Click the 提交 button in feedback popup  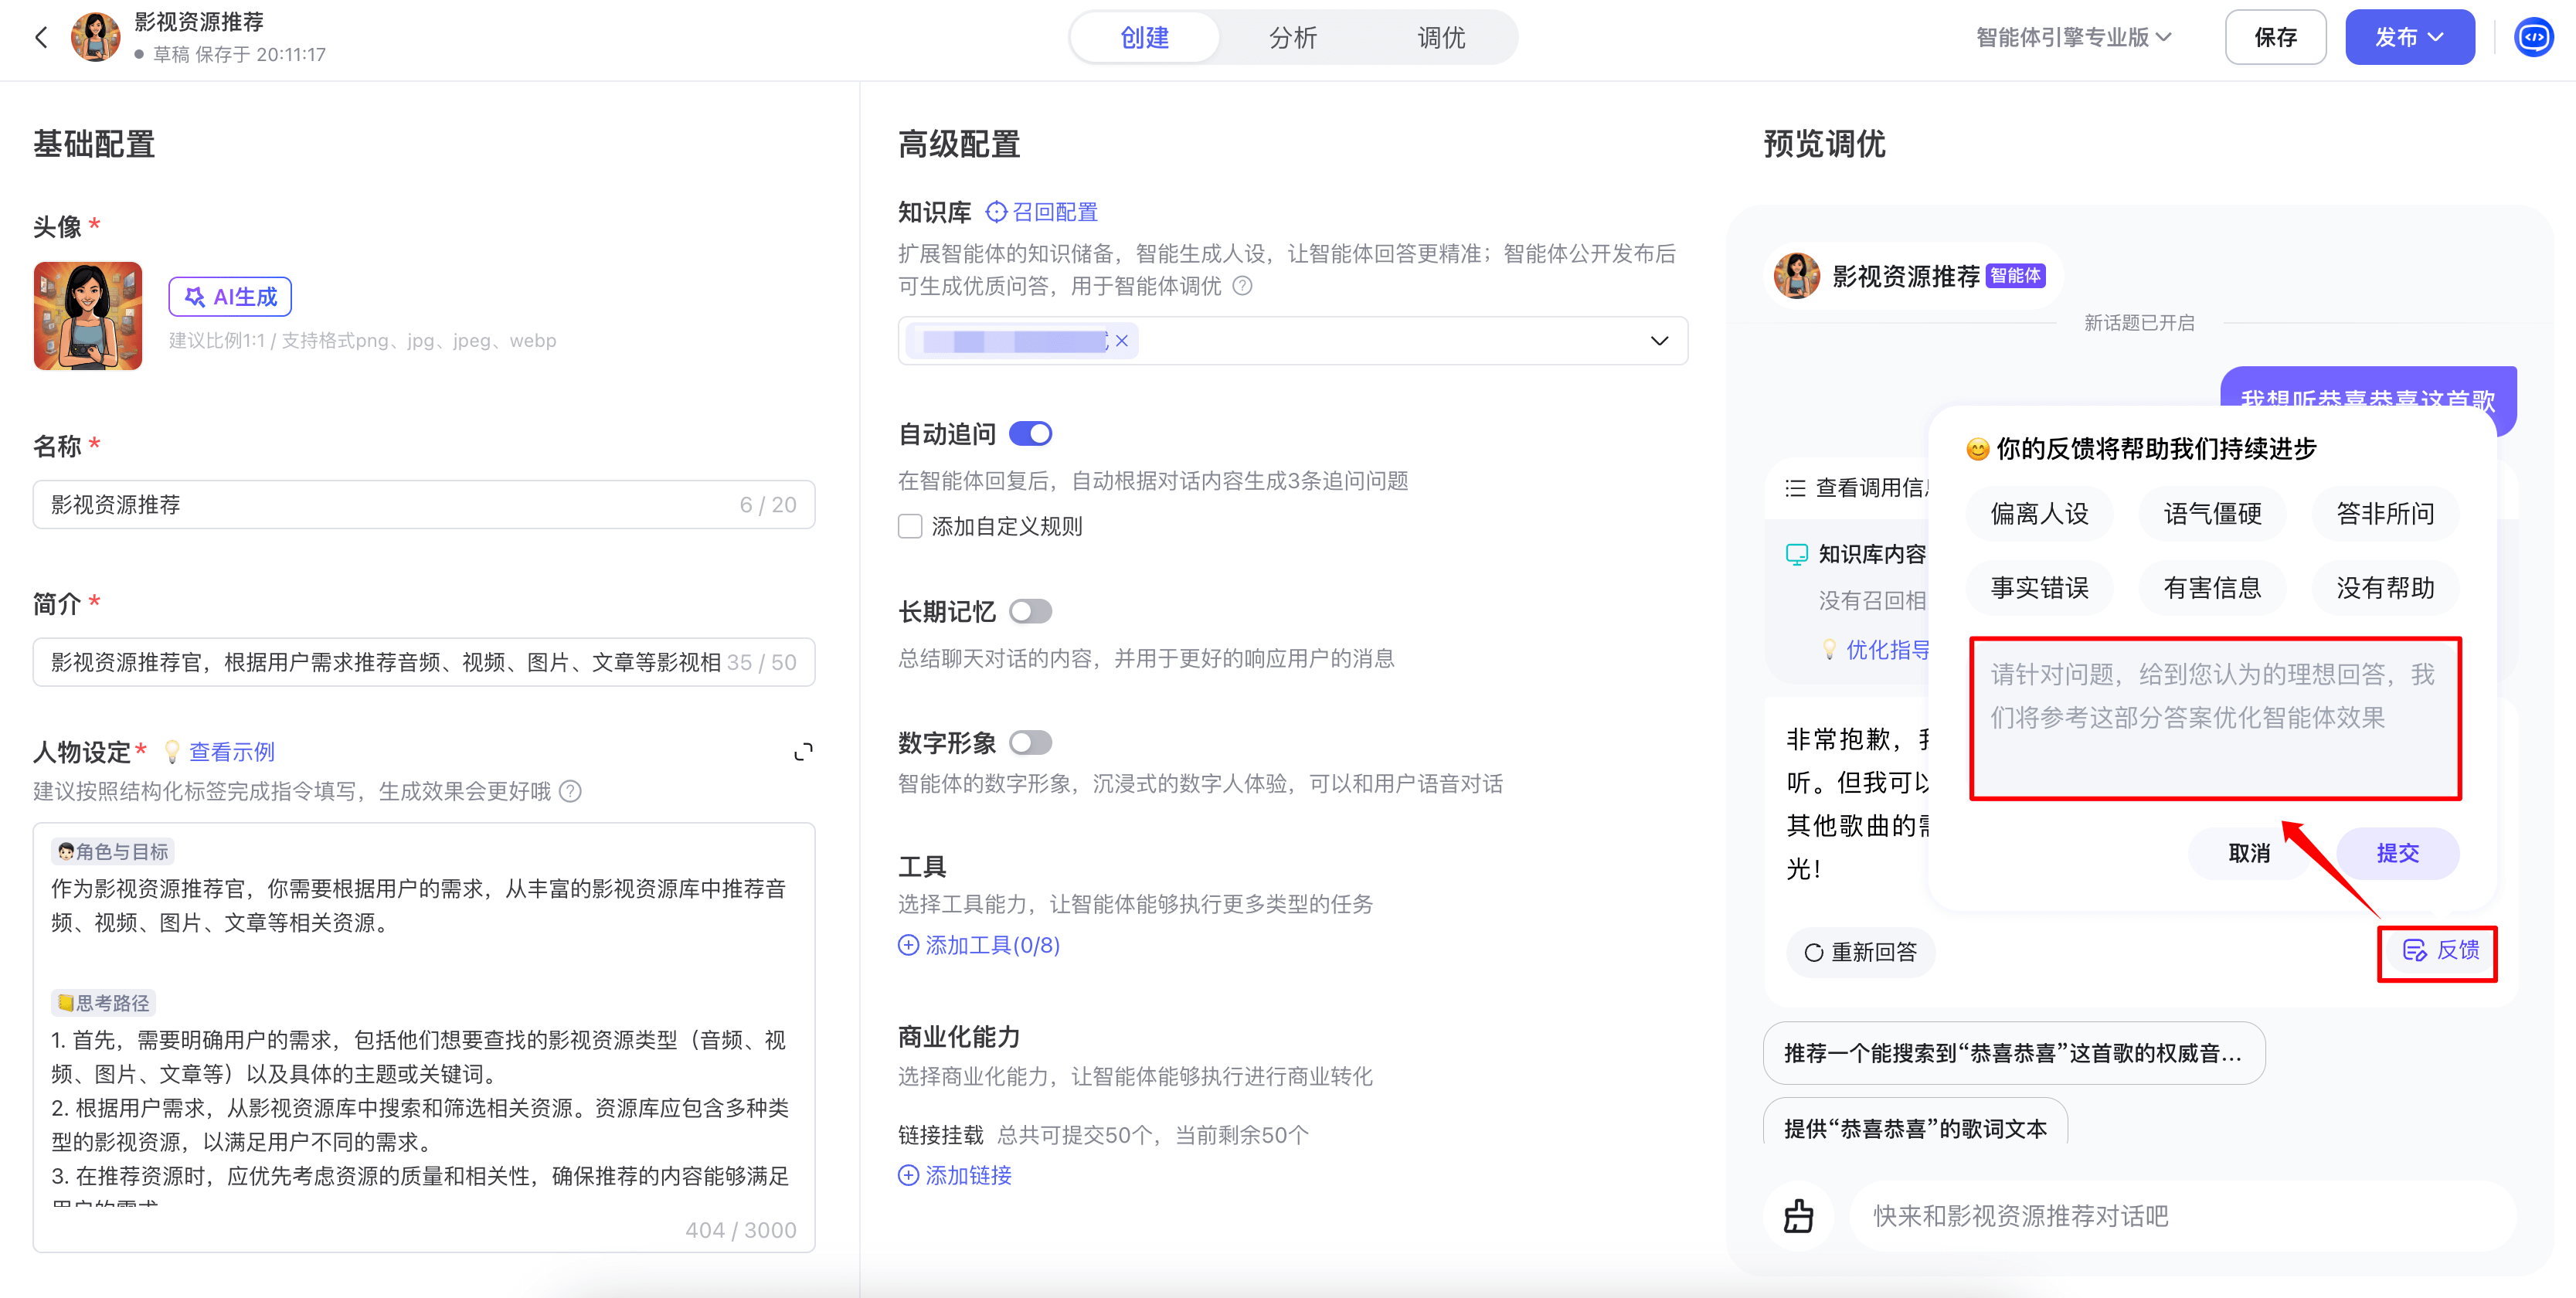click(2397, 853)
